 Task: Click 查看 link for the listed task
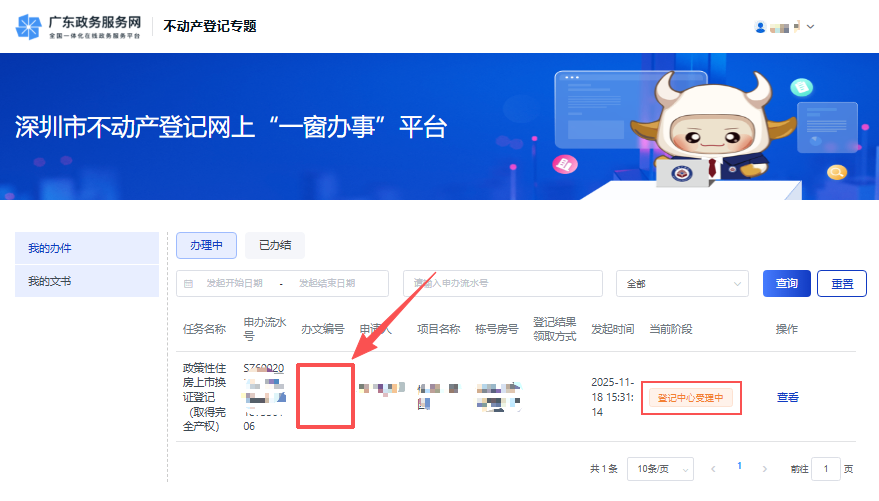tap(788, 397)
